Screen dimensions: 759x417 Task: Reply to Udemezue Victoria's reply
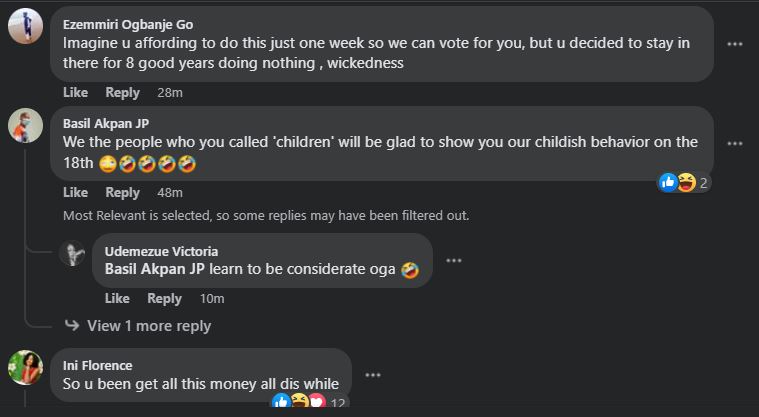pyautogui.click(x=165, y=298)
